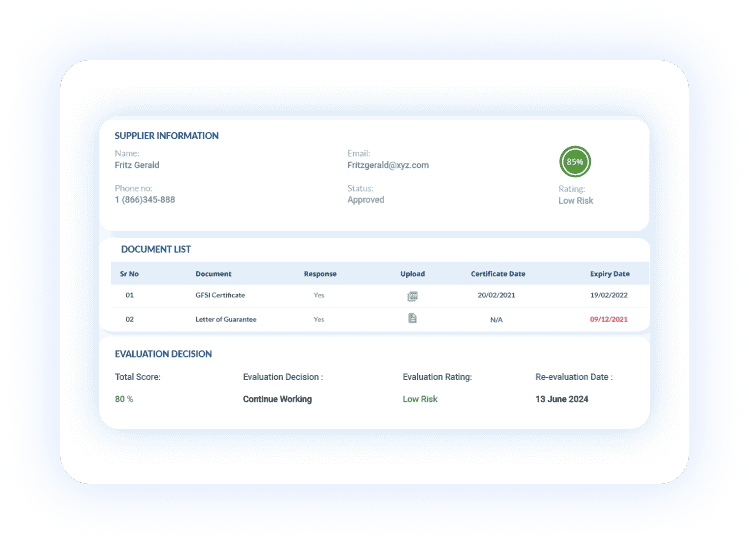
Task: Click the SUPPLIER INFORMATION heading
Action: pos(166,136)
